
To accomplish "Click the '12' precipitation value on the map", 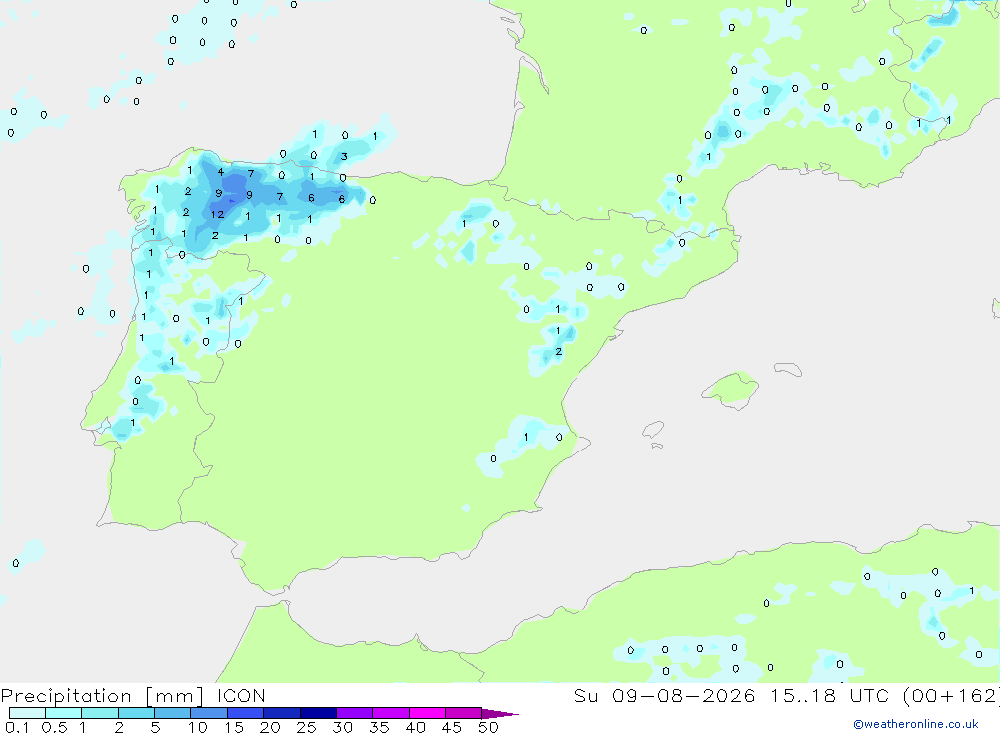I will [x=217, y=214].
